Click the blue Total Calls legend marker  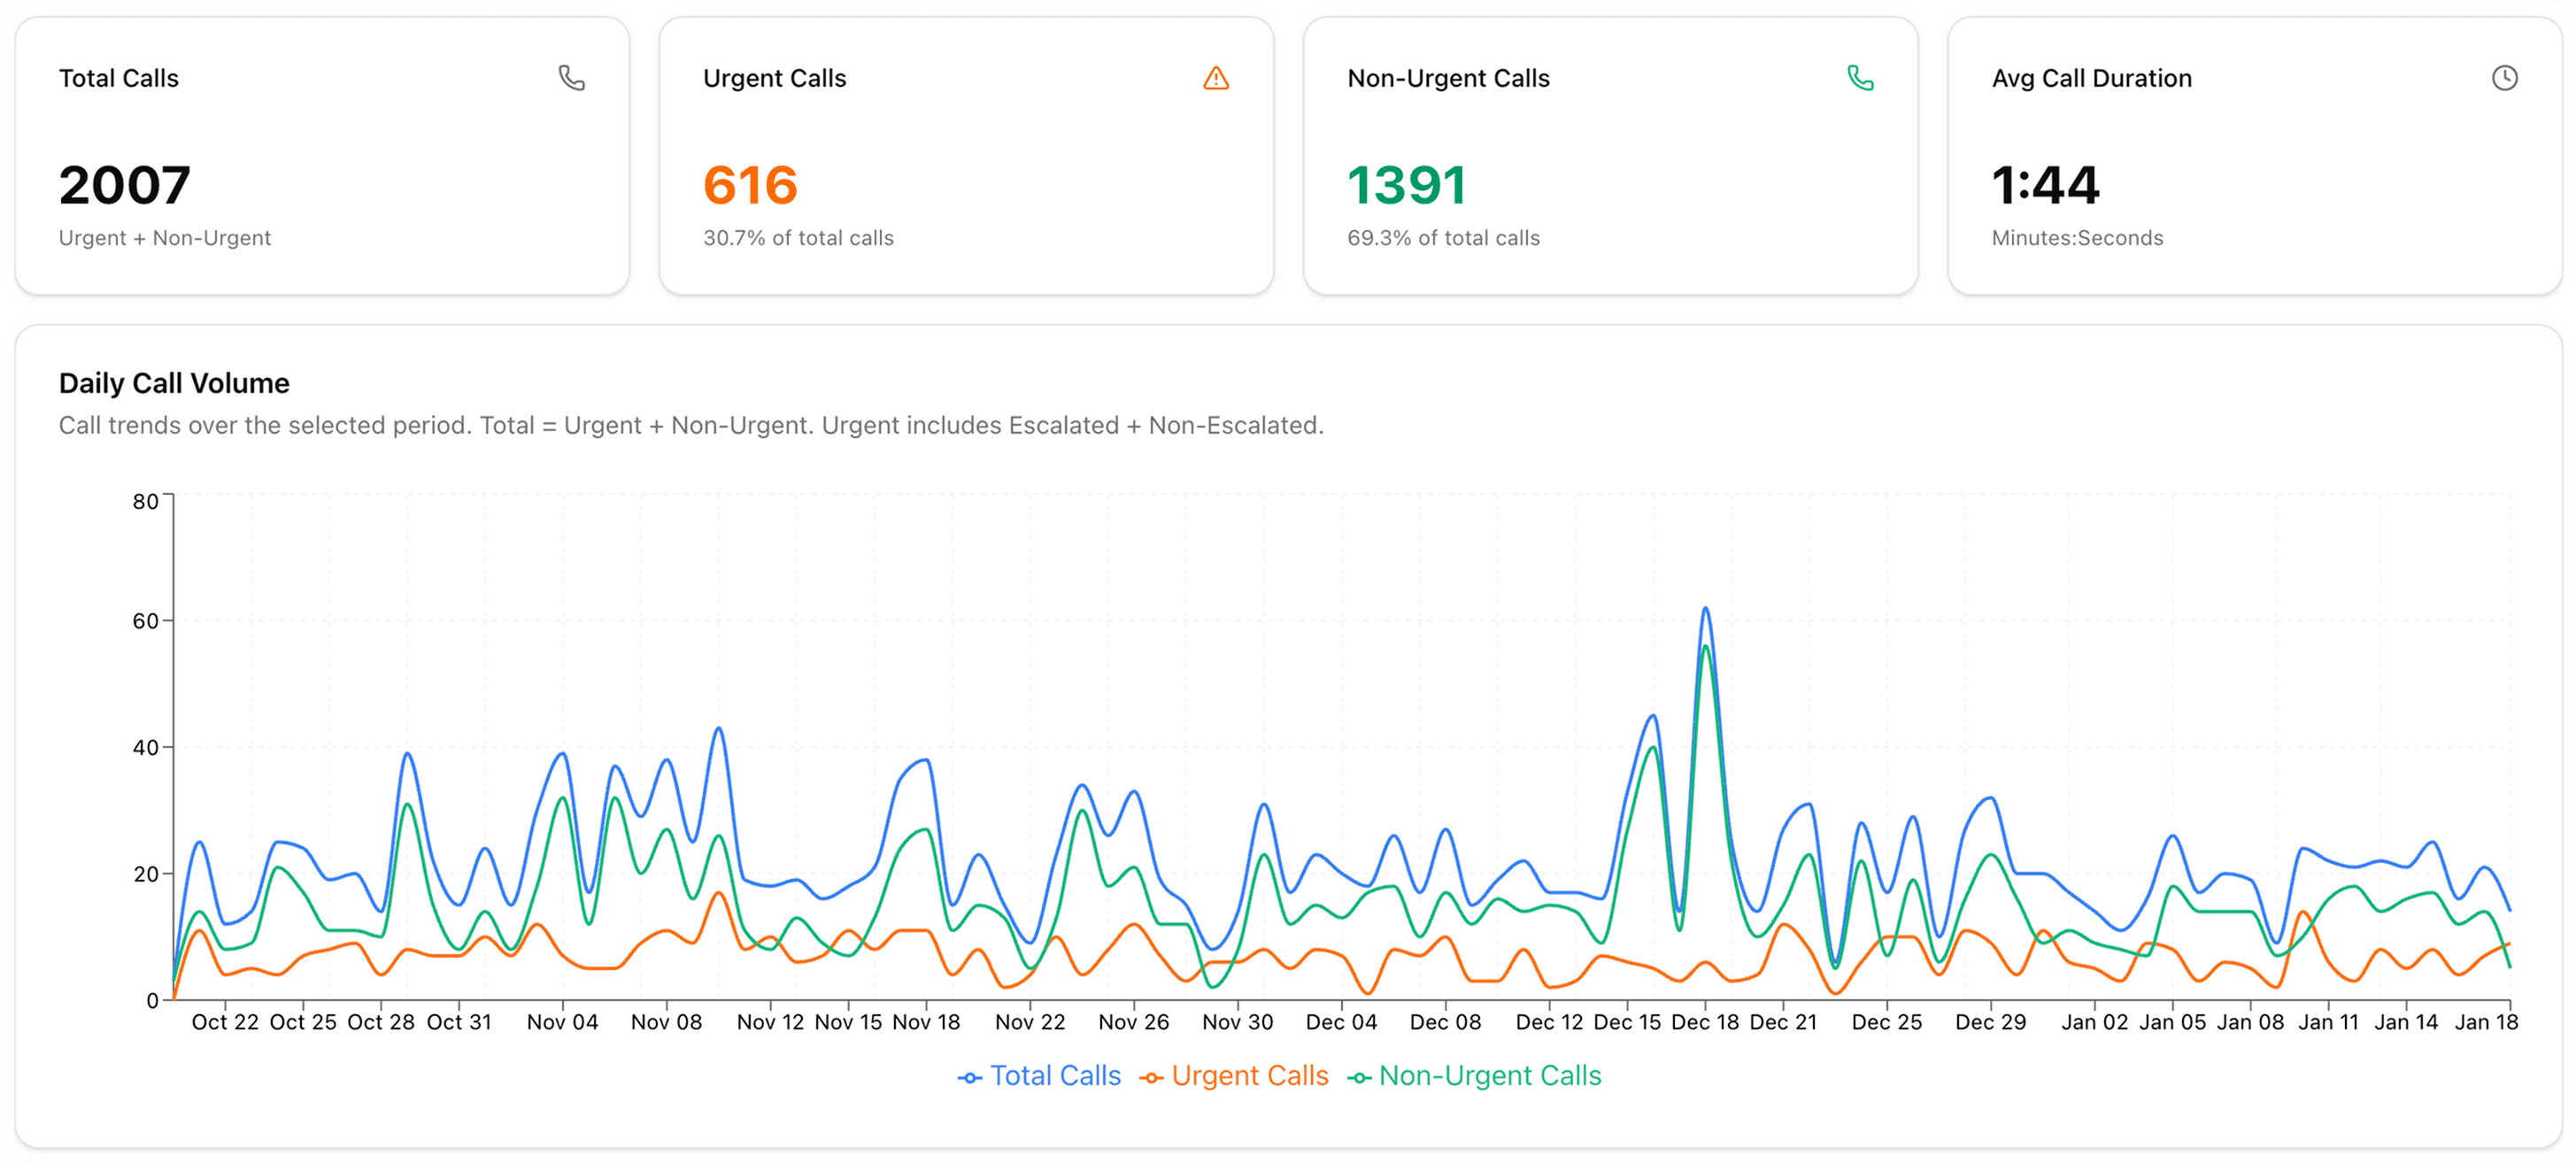(x=969, y=1077)
